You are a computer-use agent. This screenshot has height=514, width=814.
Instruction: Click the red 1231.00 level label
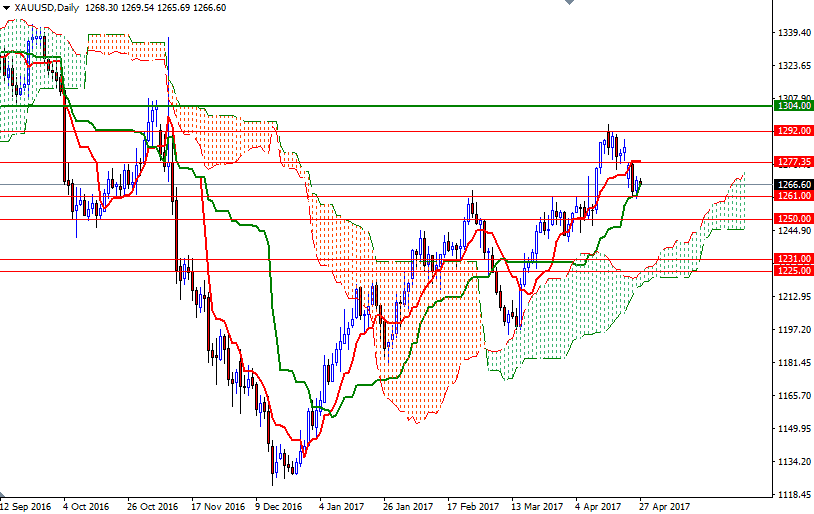click(793, 258)
